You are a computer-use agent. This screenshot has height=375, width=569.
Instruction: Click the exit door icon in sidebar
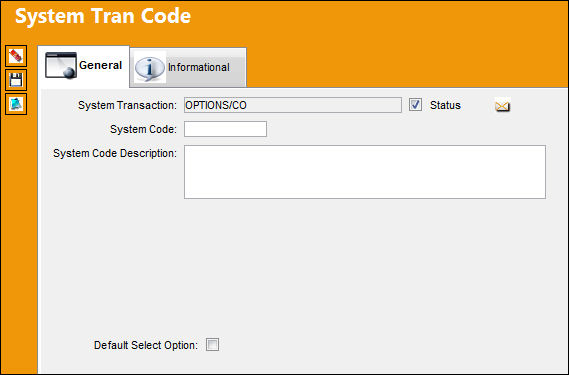click(16, 104)
